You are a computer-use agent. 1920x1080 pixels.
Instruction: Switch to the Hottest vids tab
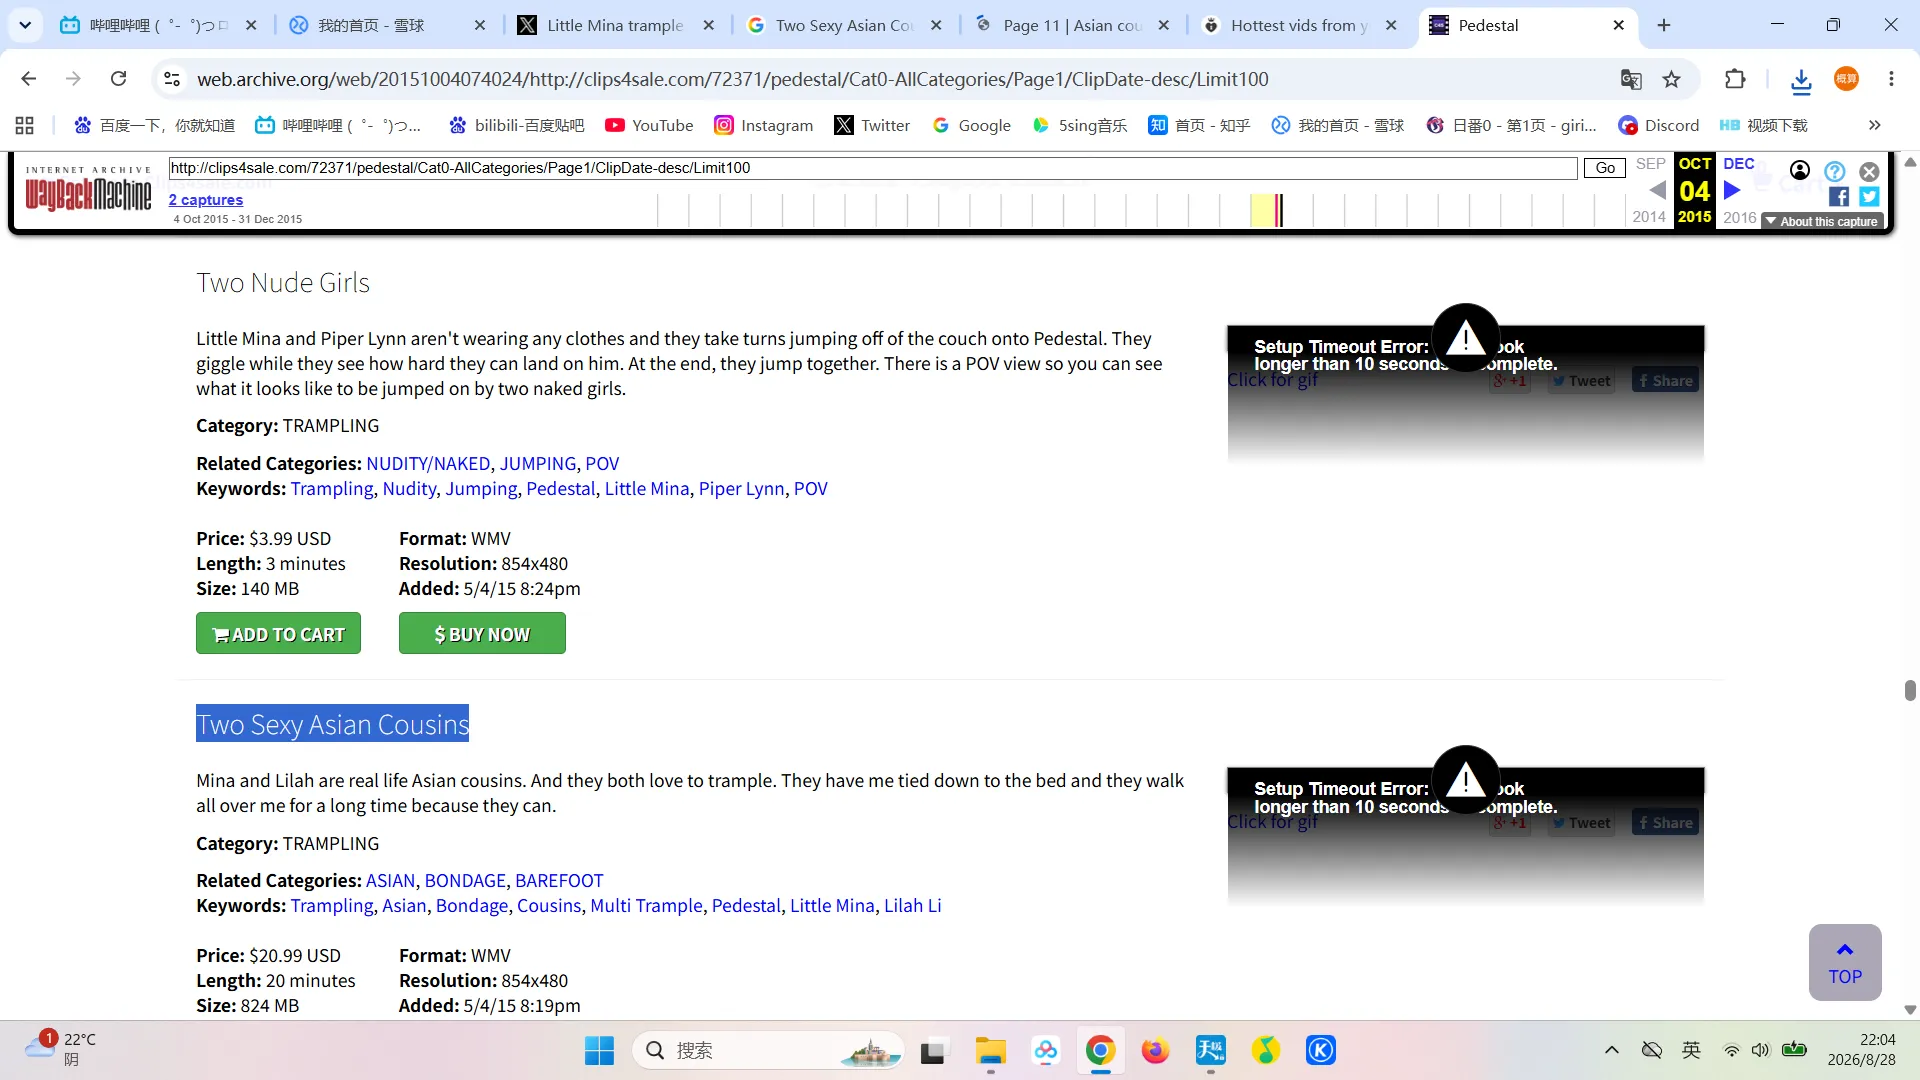1299,25
